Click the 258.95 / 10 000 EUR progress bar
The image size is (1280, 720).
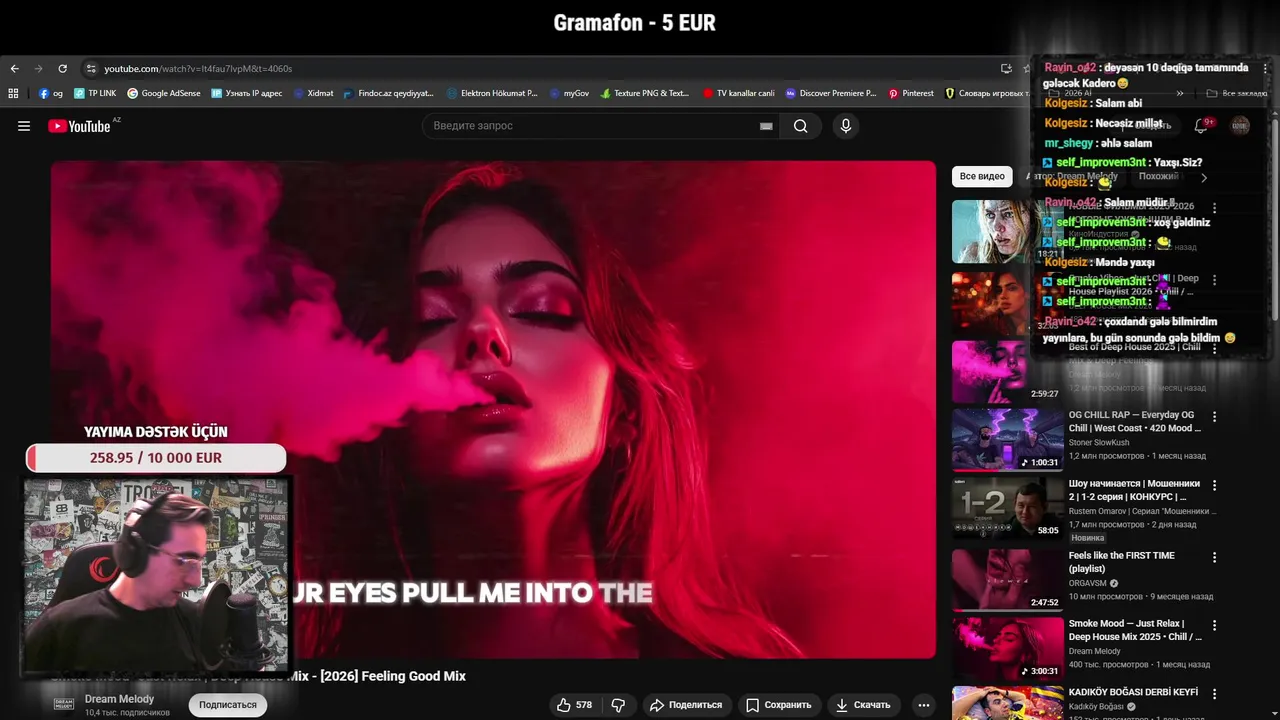[156, 458]
